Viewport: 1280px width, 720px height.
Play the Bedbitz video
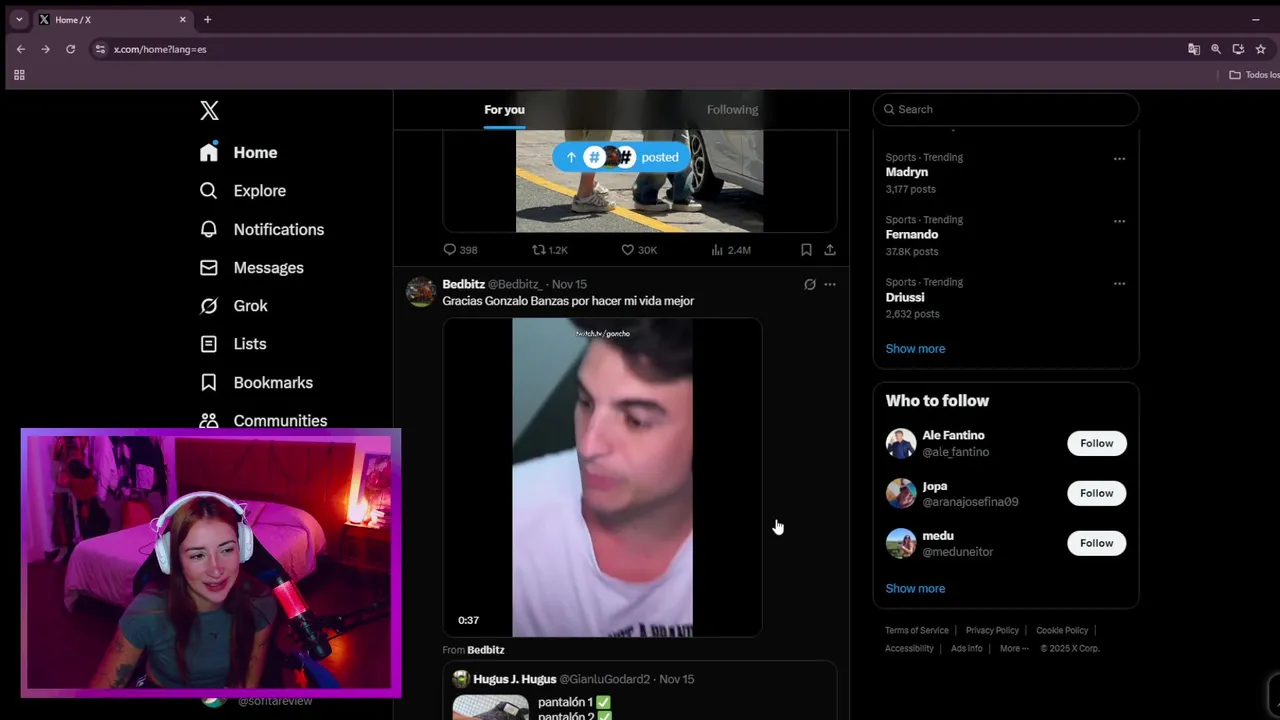(x=602, y=477)
